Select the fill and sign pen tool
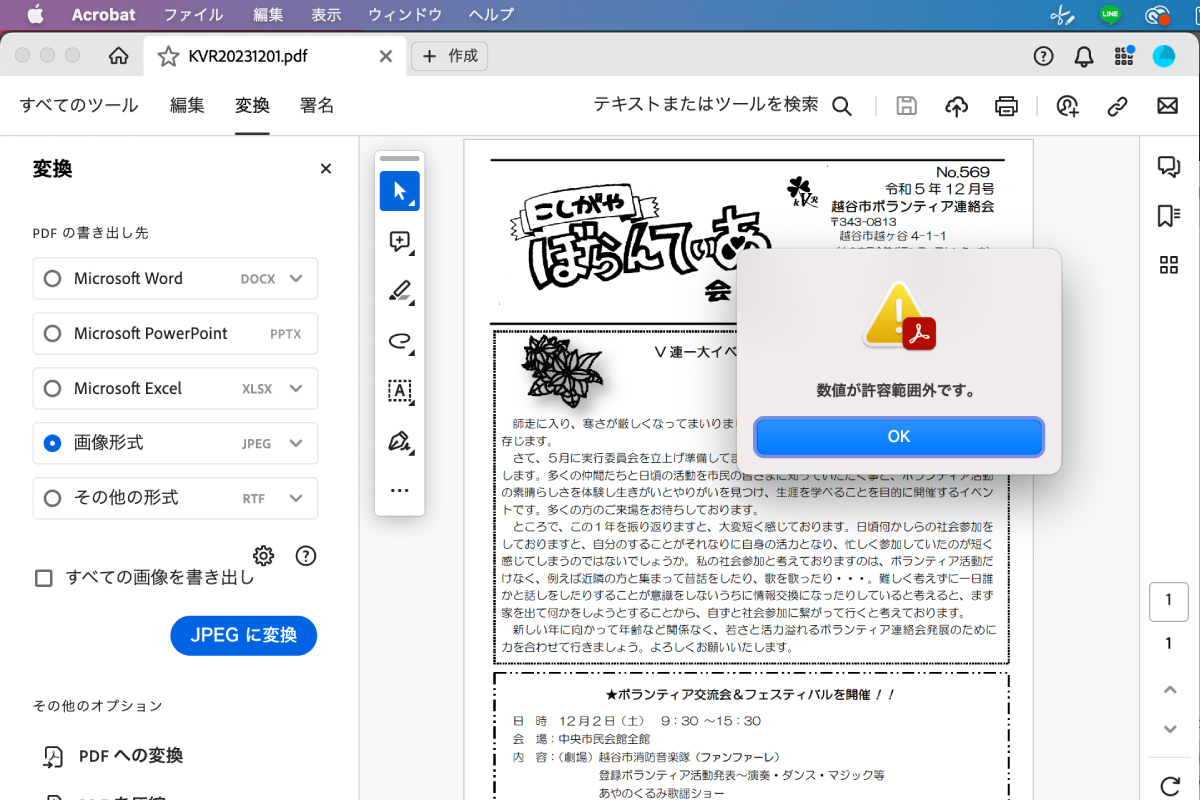1200x800 pixels. (x=400, y=441)
